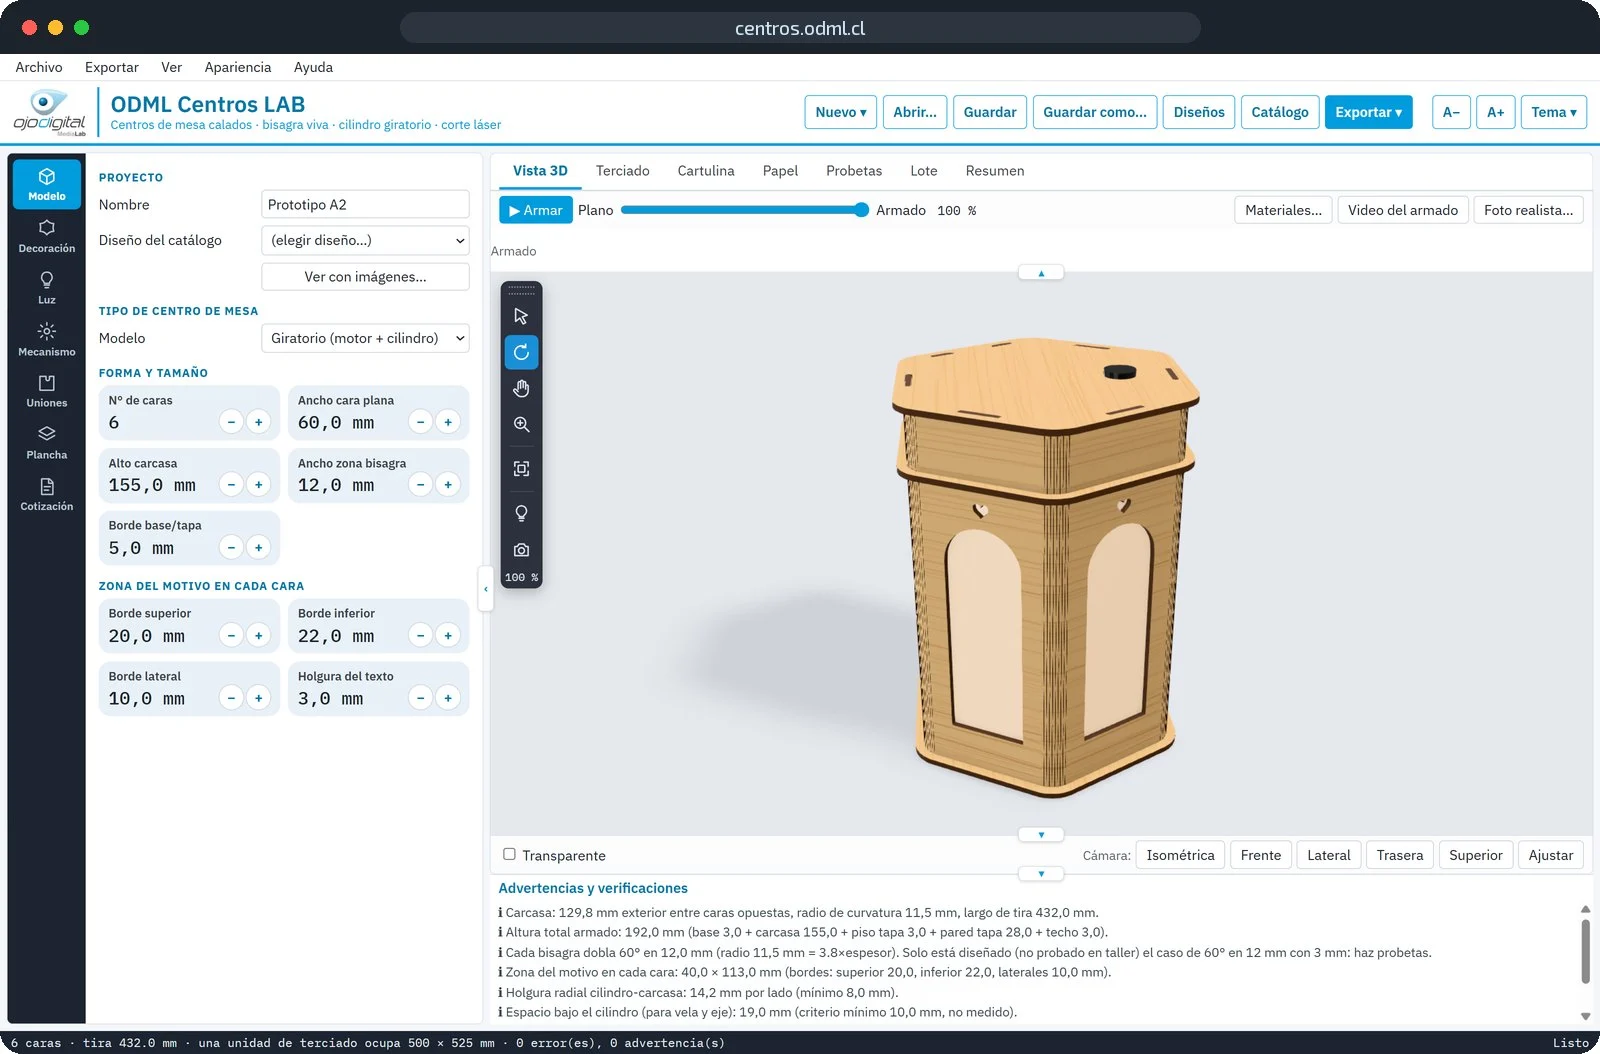The width and height of the screenshot is (1600, 1054).
Task: Open the Exportar dropdown button
Action: (x=1368, y=112)
